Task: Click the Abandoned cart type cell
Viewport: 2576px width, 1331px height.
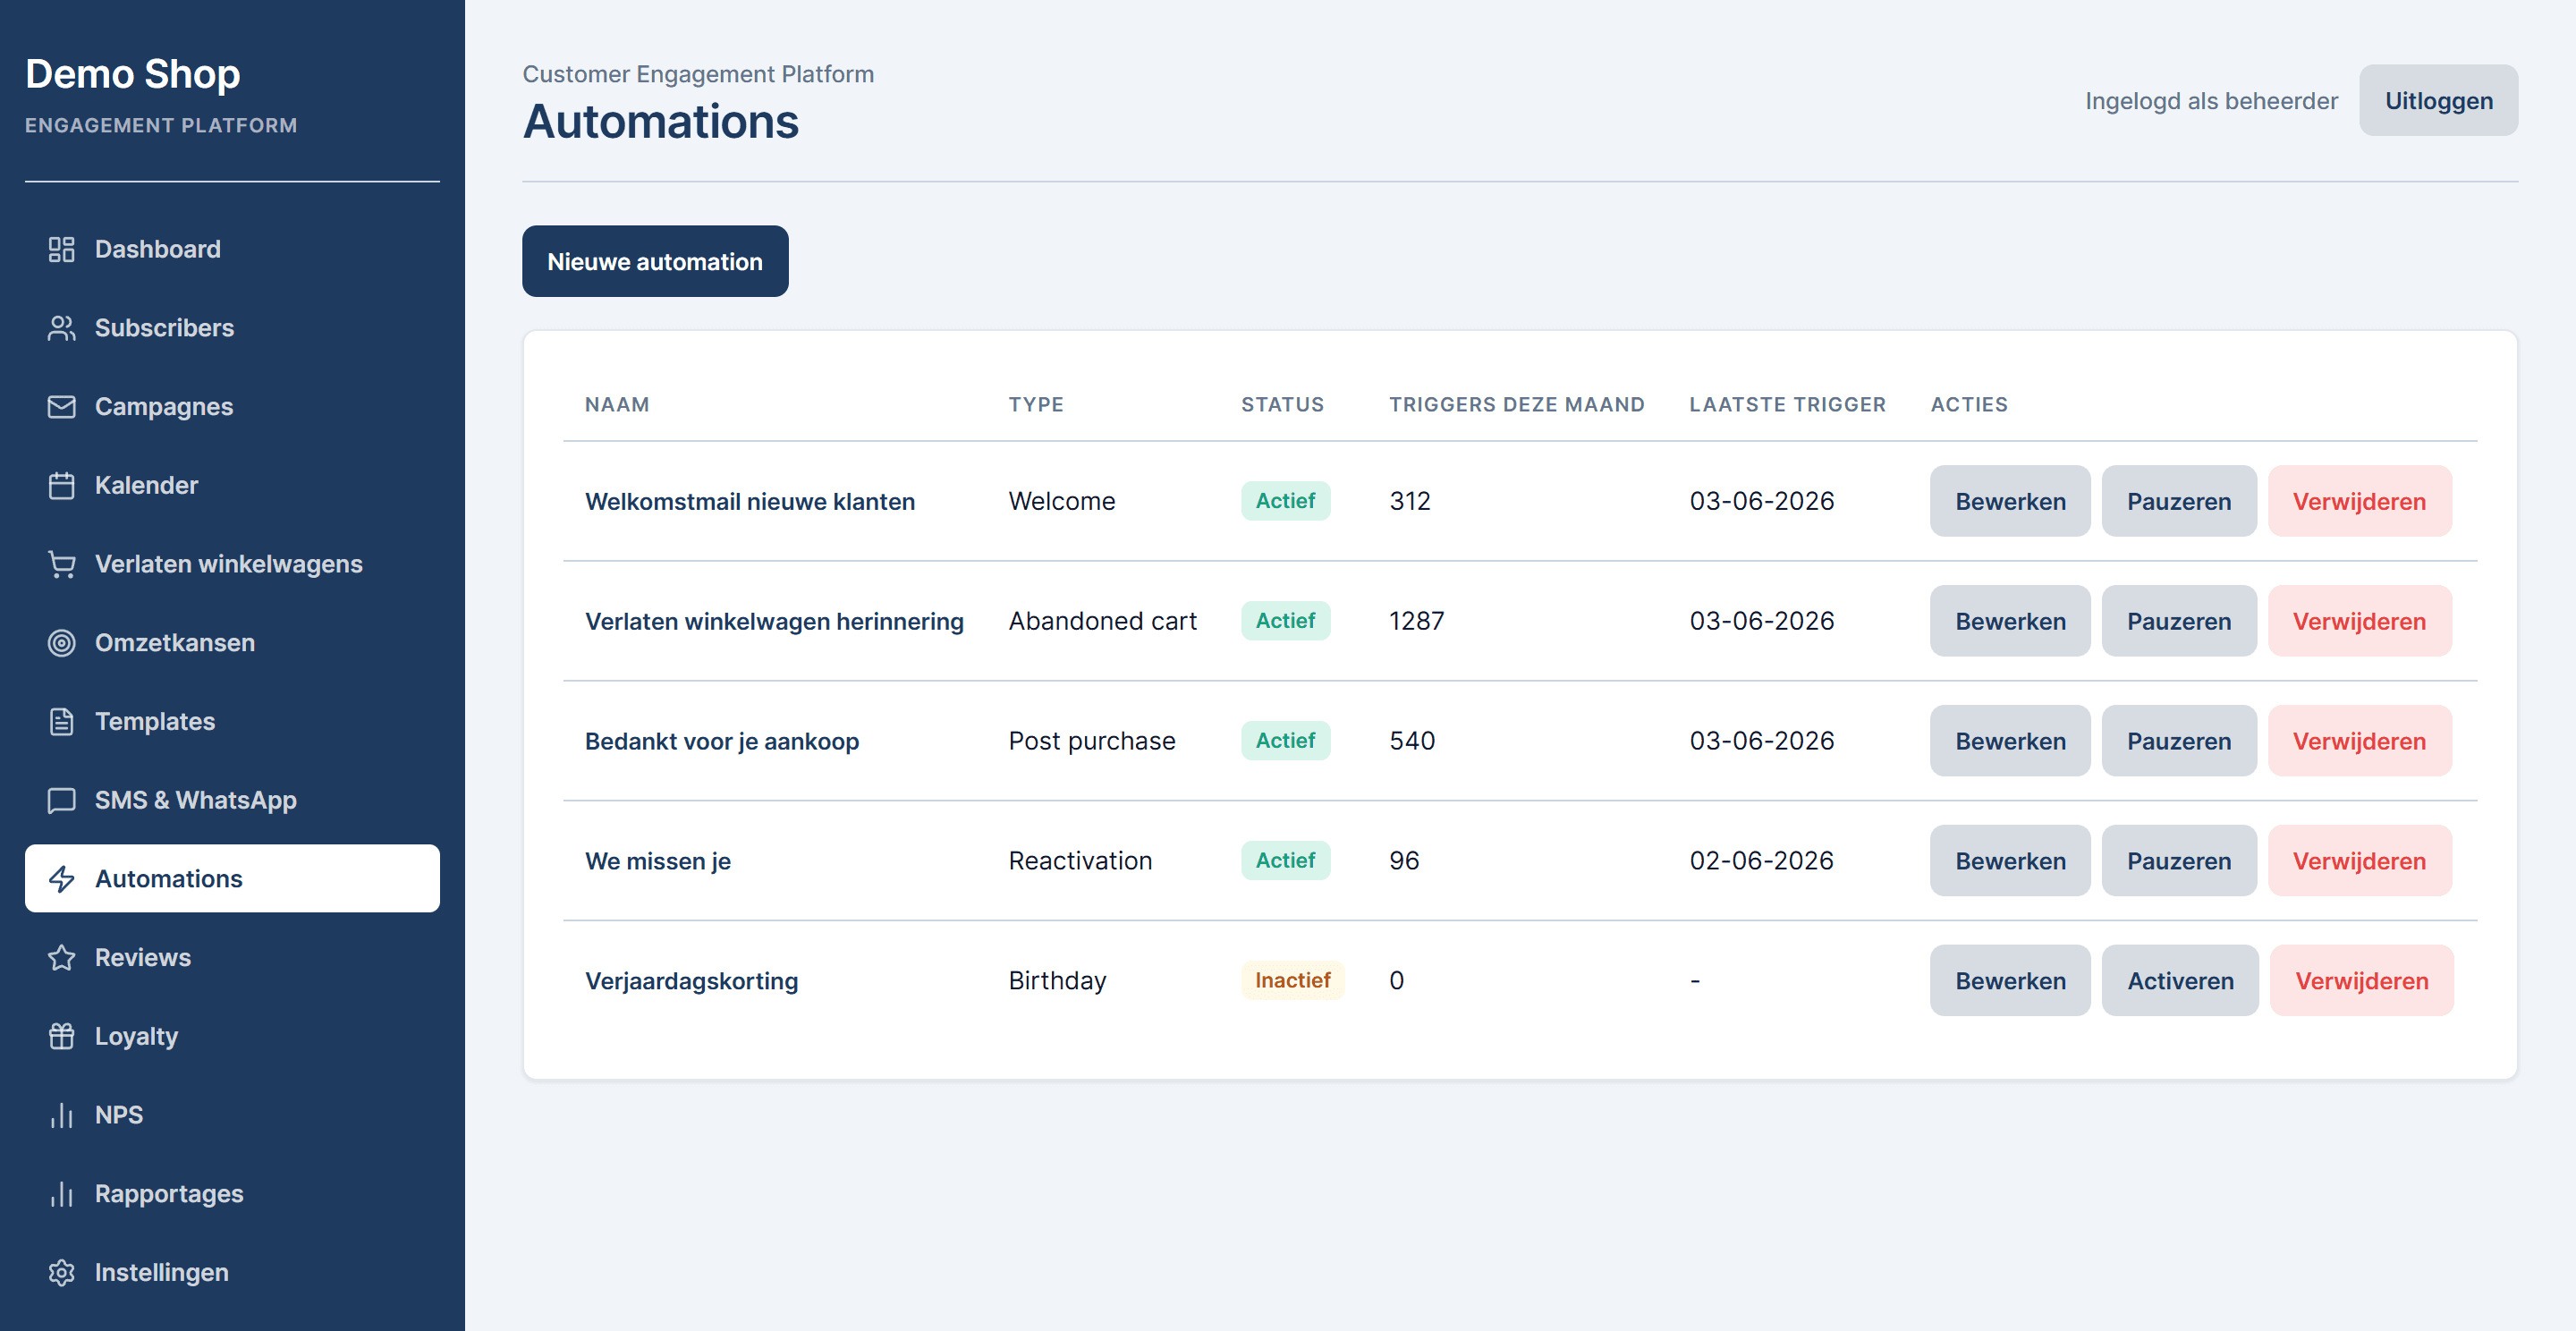Action: pyautogui.click(x=1102, y=621)
